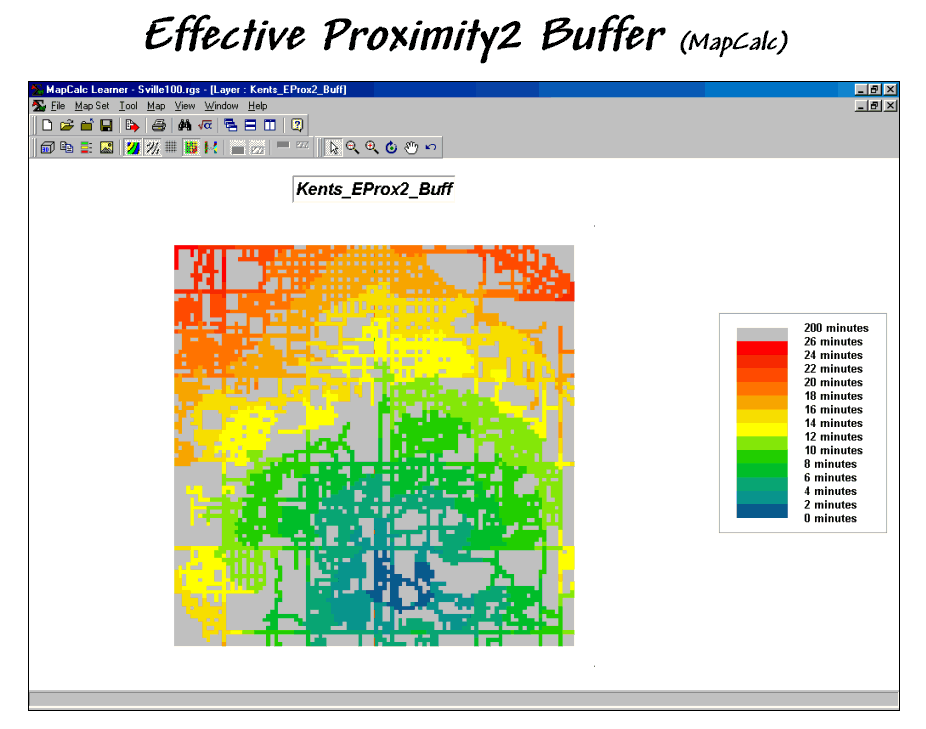Screen dimensions: 926x729
Task: Toggle the contour lines display mode
Action: pos(152,148)
